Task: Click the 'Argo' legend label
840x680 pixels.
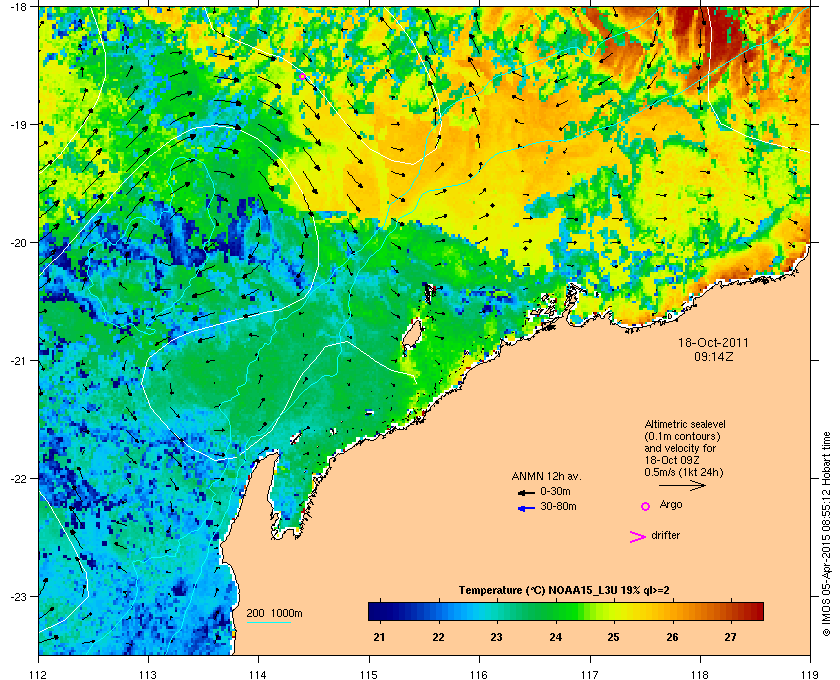Action: click(671, 505)
